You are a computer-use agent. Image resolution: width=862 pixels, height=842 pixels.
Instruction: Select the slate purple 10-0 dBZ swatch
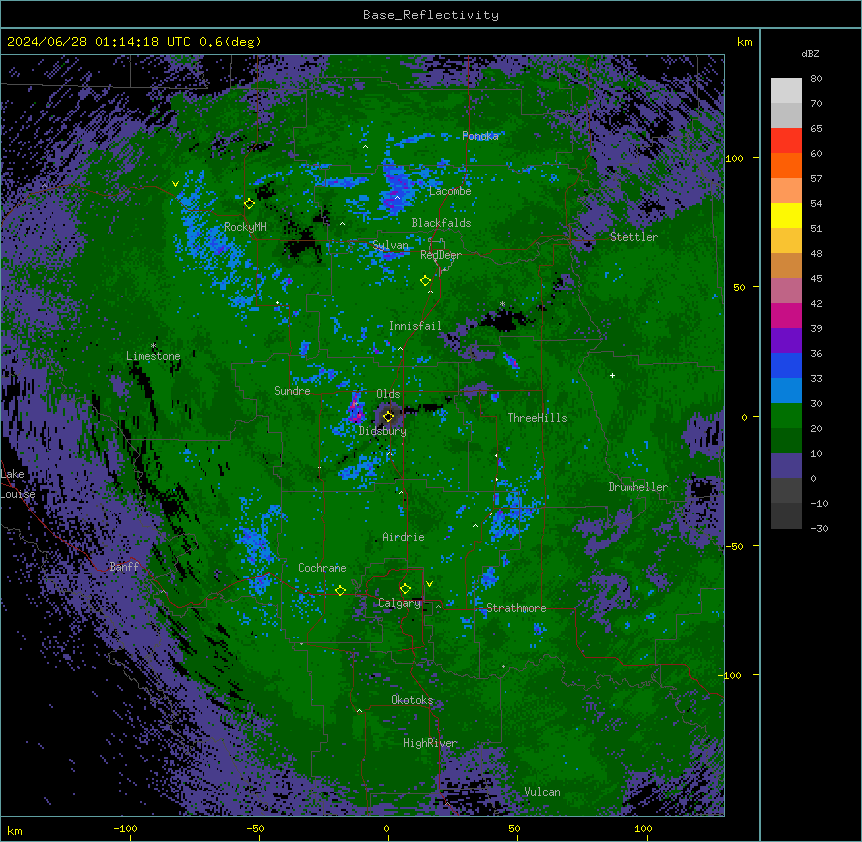pos(786,466)
